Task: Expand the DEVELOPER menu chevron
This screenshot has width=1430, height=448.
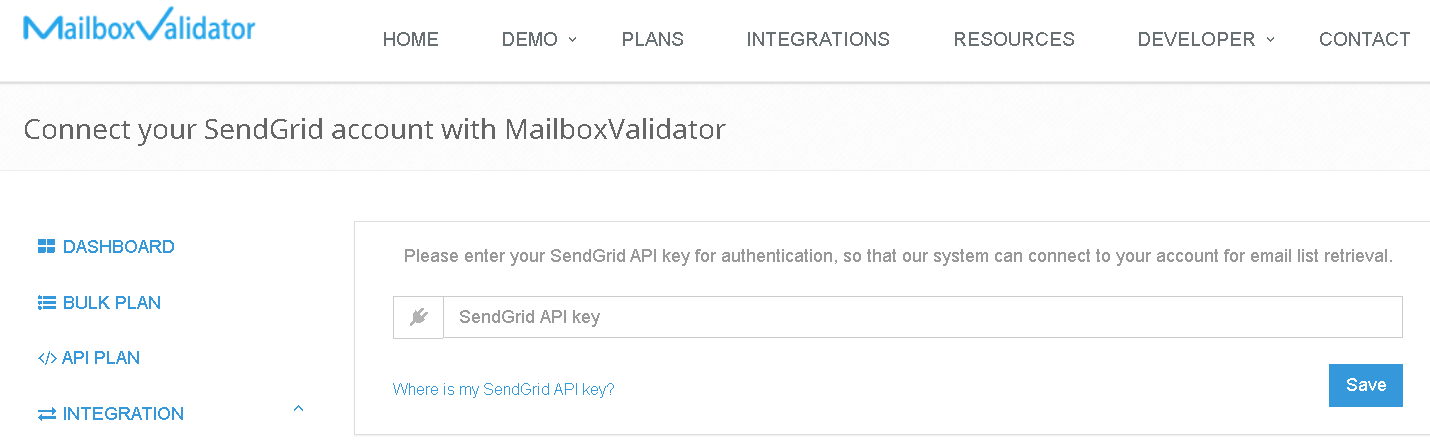Action: pyautogui.click(x=1270, y=40)
